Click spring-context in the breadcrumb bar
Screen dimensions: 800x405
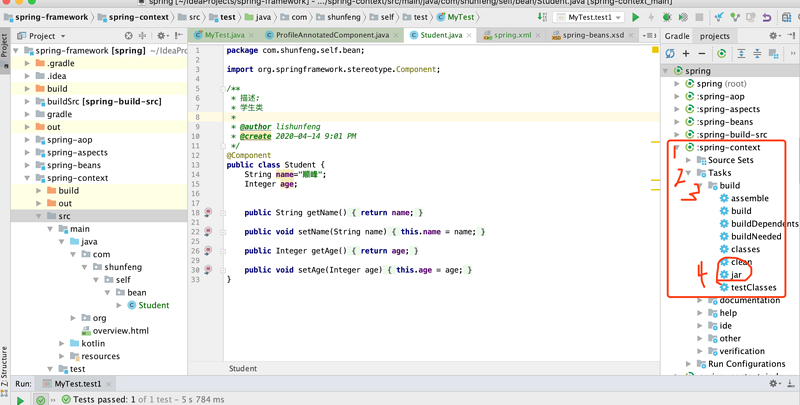click(x=137, y=17)
